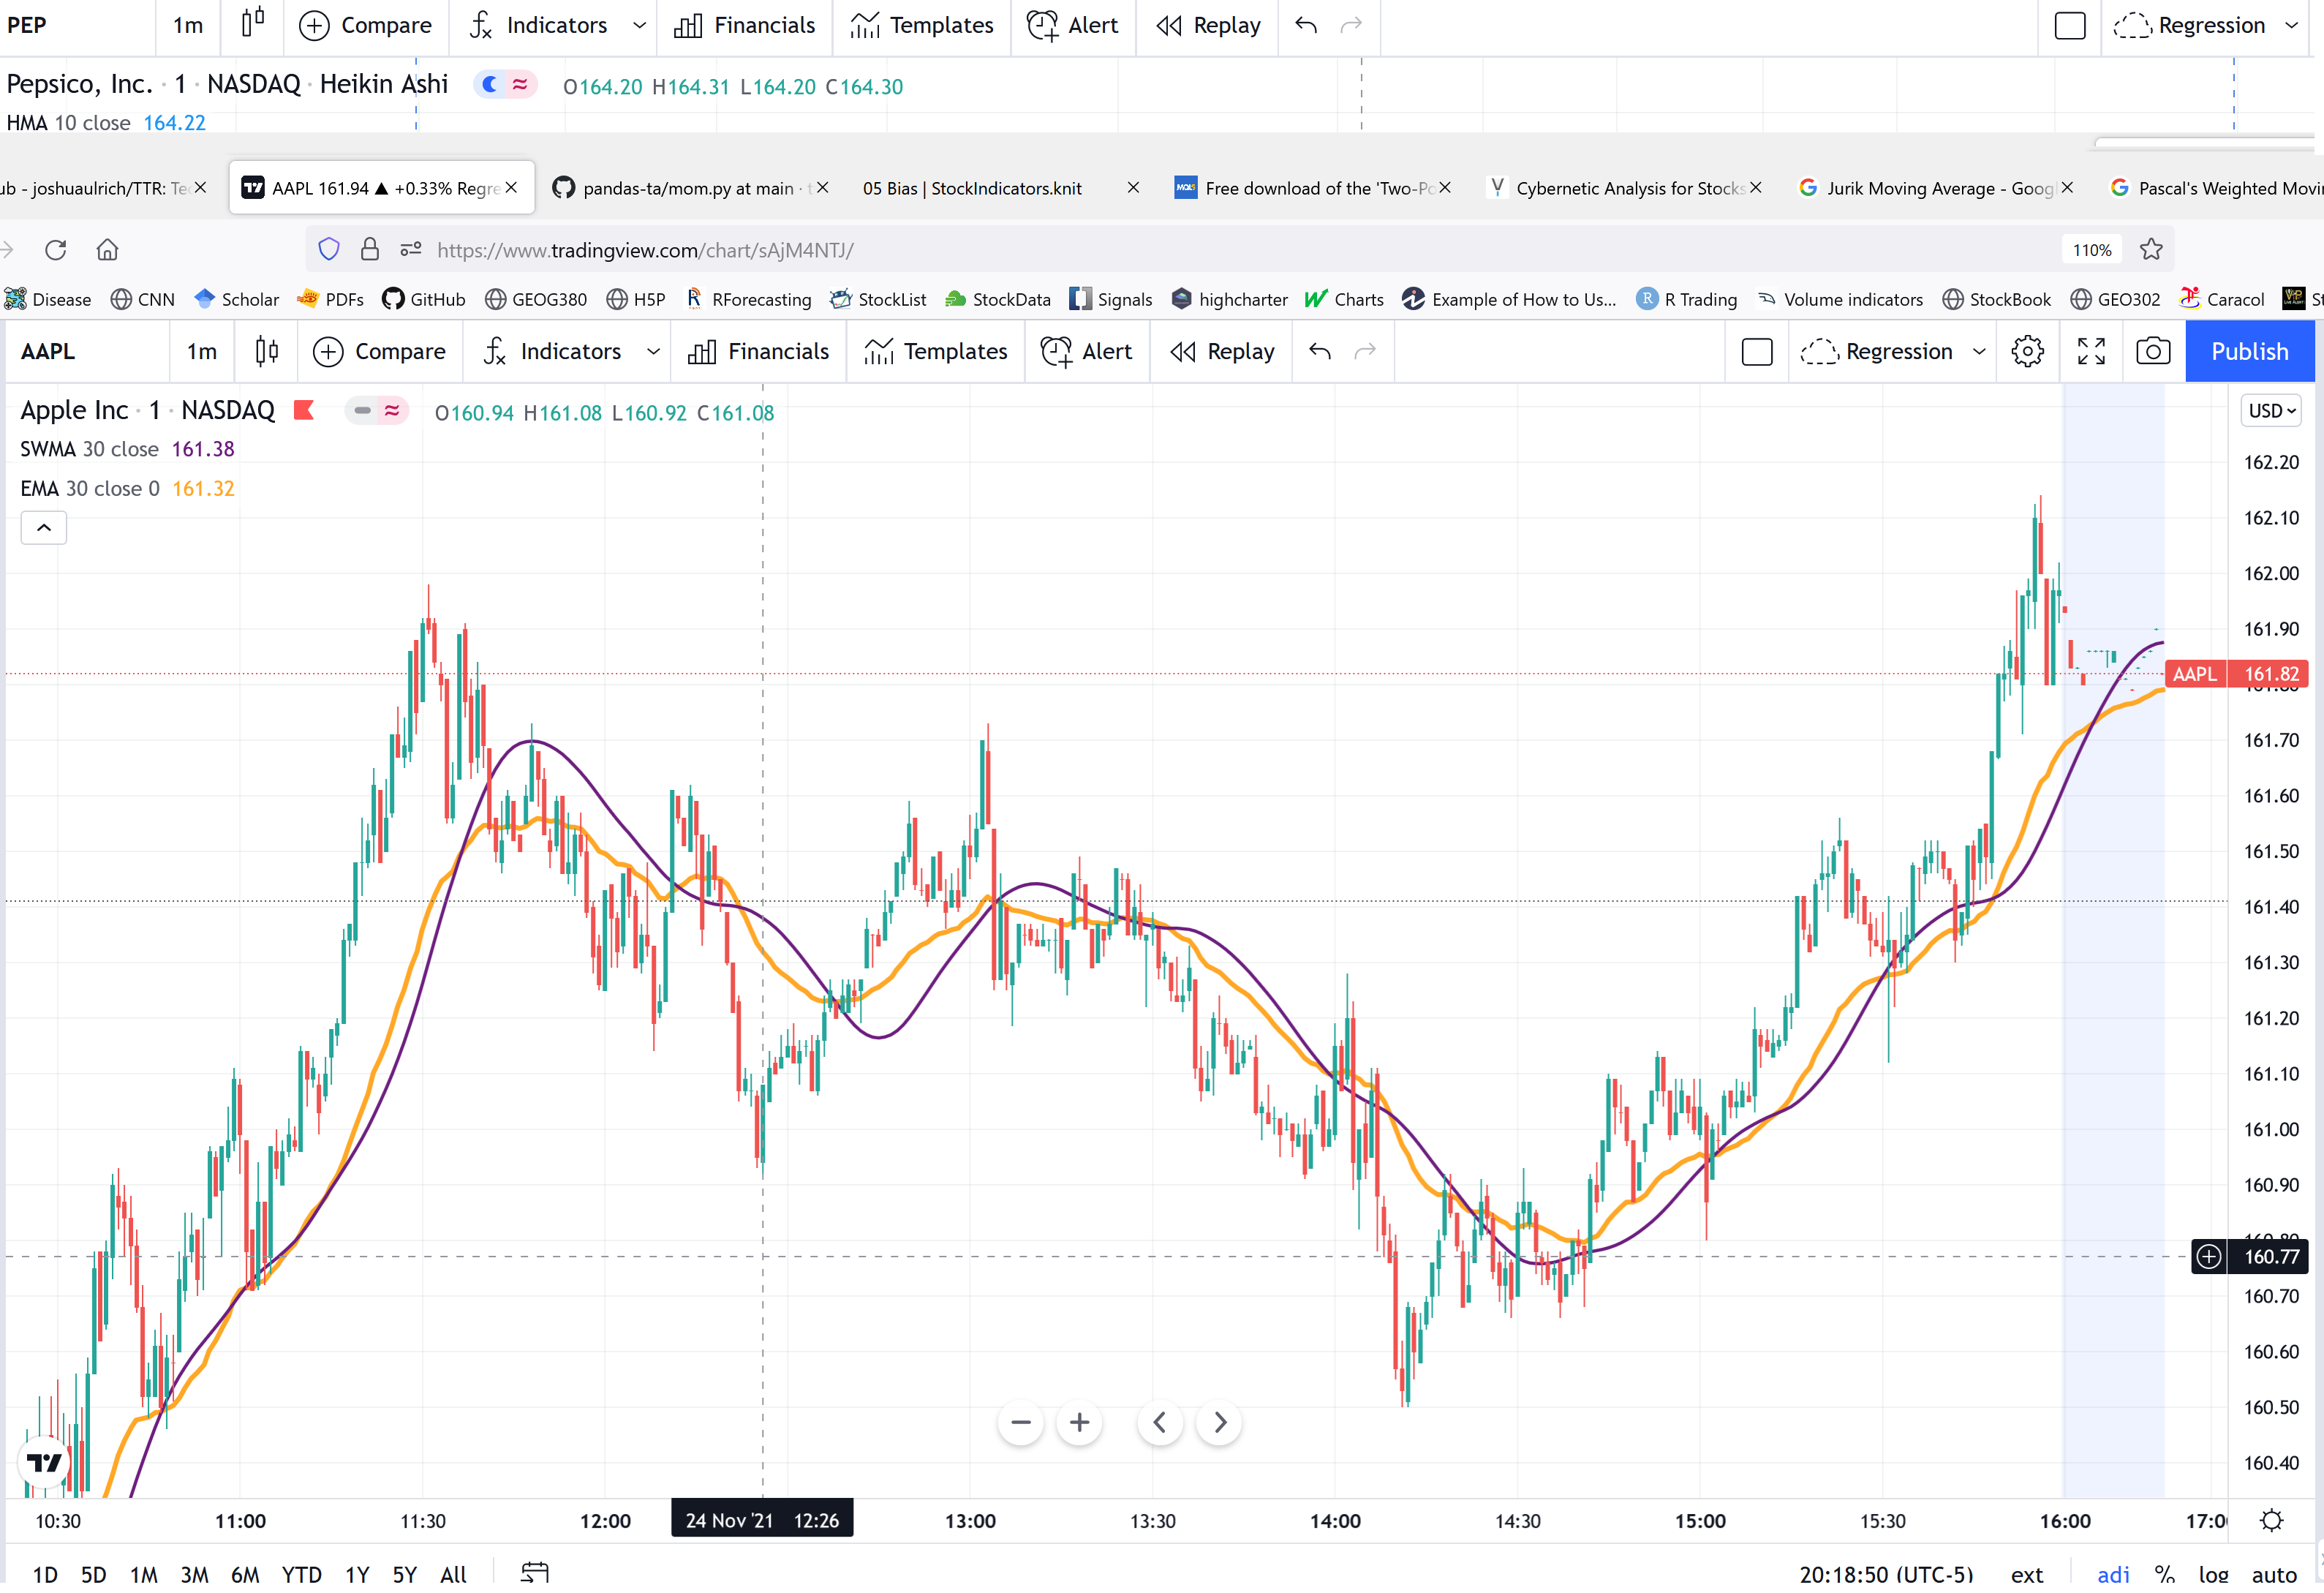Image resolution: width=2324 pixels, height=1593 pixels.
Task: Toggle PEP market status indicator pill
Action: tap(505, 85)
